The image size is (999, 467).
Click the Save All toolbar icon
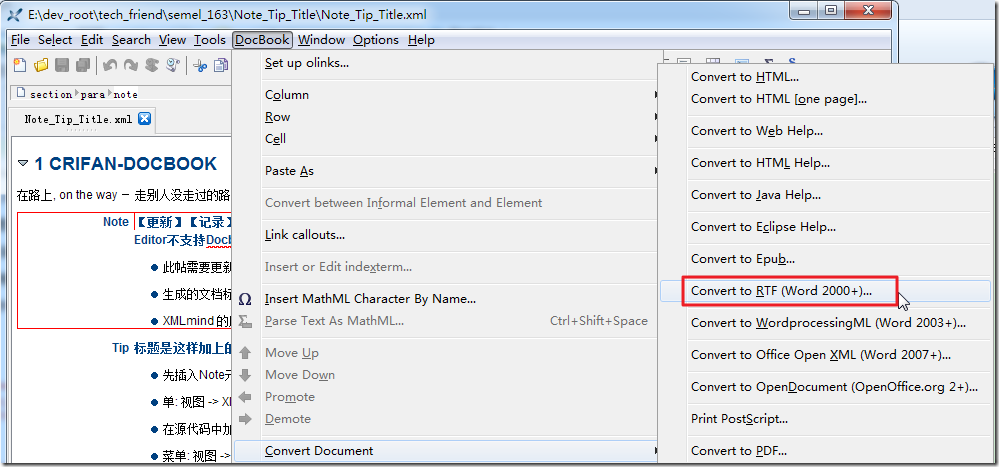point(82,66)
